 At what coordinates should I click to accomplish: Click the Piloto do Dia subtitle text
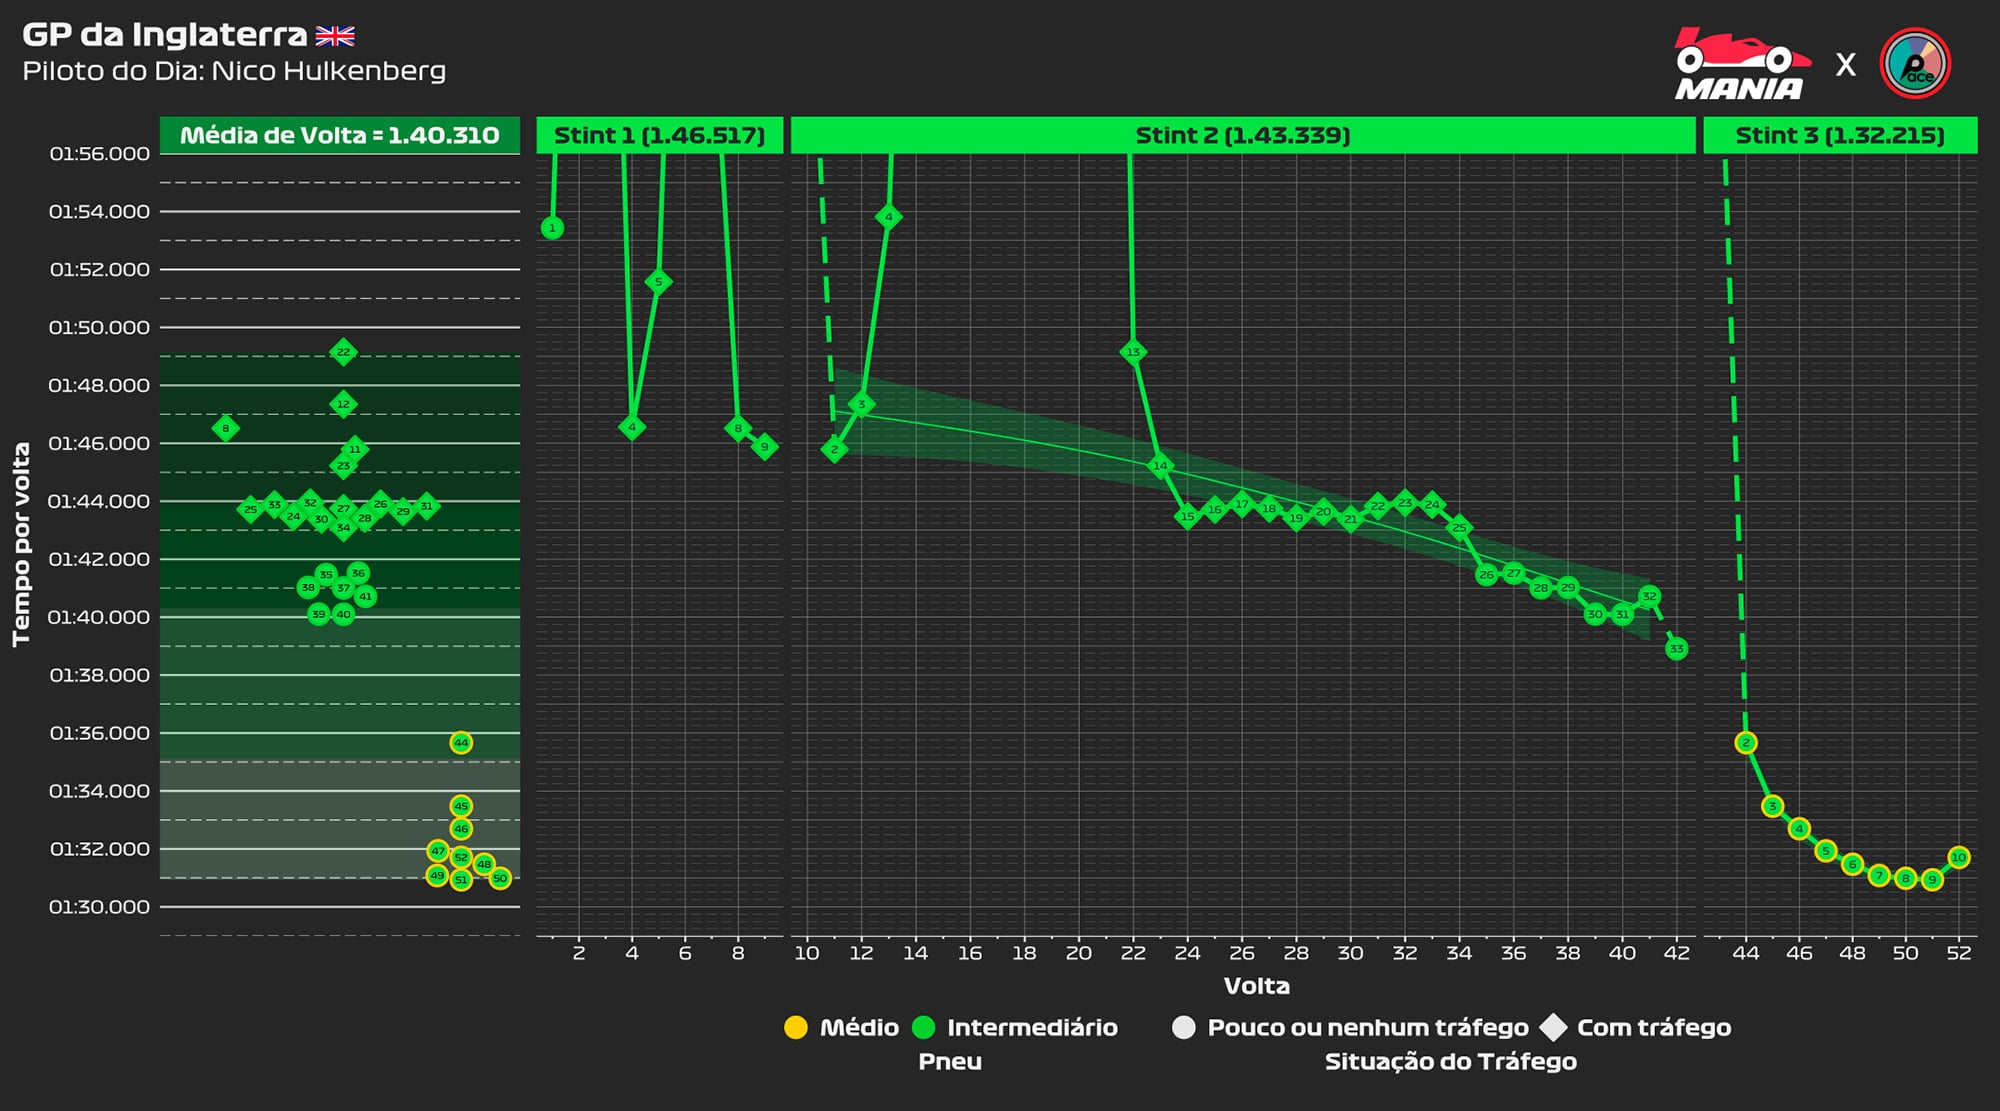click(234, 71)
